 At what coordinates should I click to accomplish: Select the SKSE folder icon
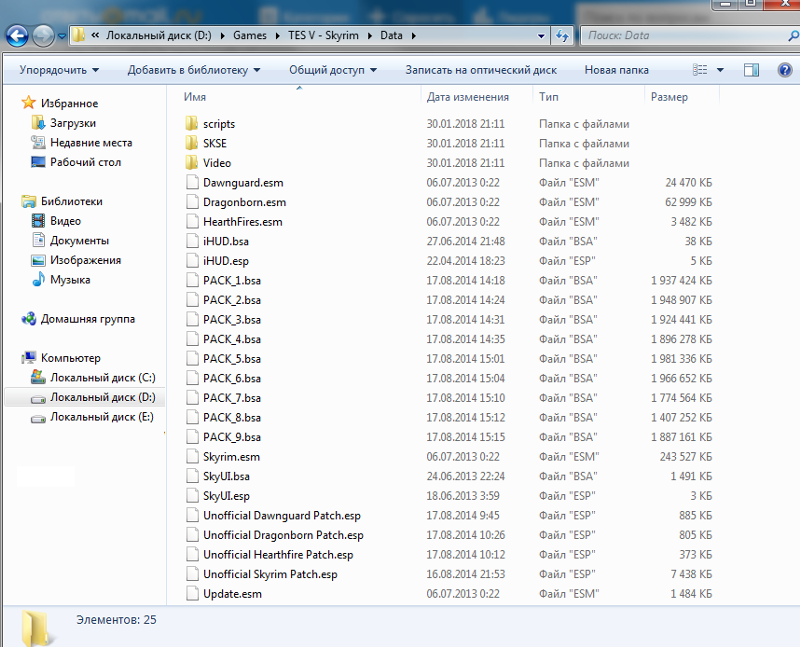point(192,143)
